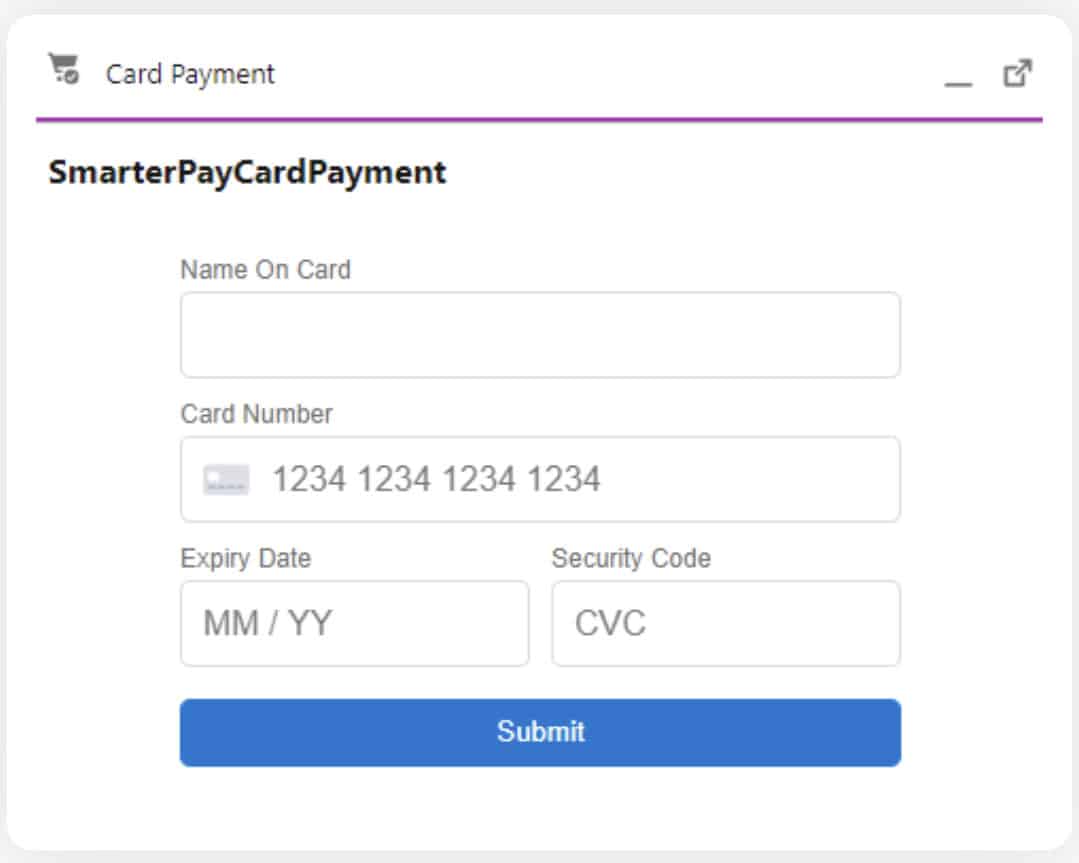Click the Expiry Date label
Image resolution: width=1079 pixels, height=863 pixels.
(245, 558)
